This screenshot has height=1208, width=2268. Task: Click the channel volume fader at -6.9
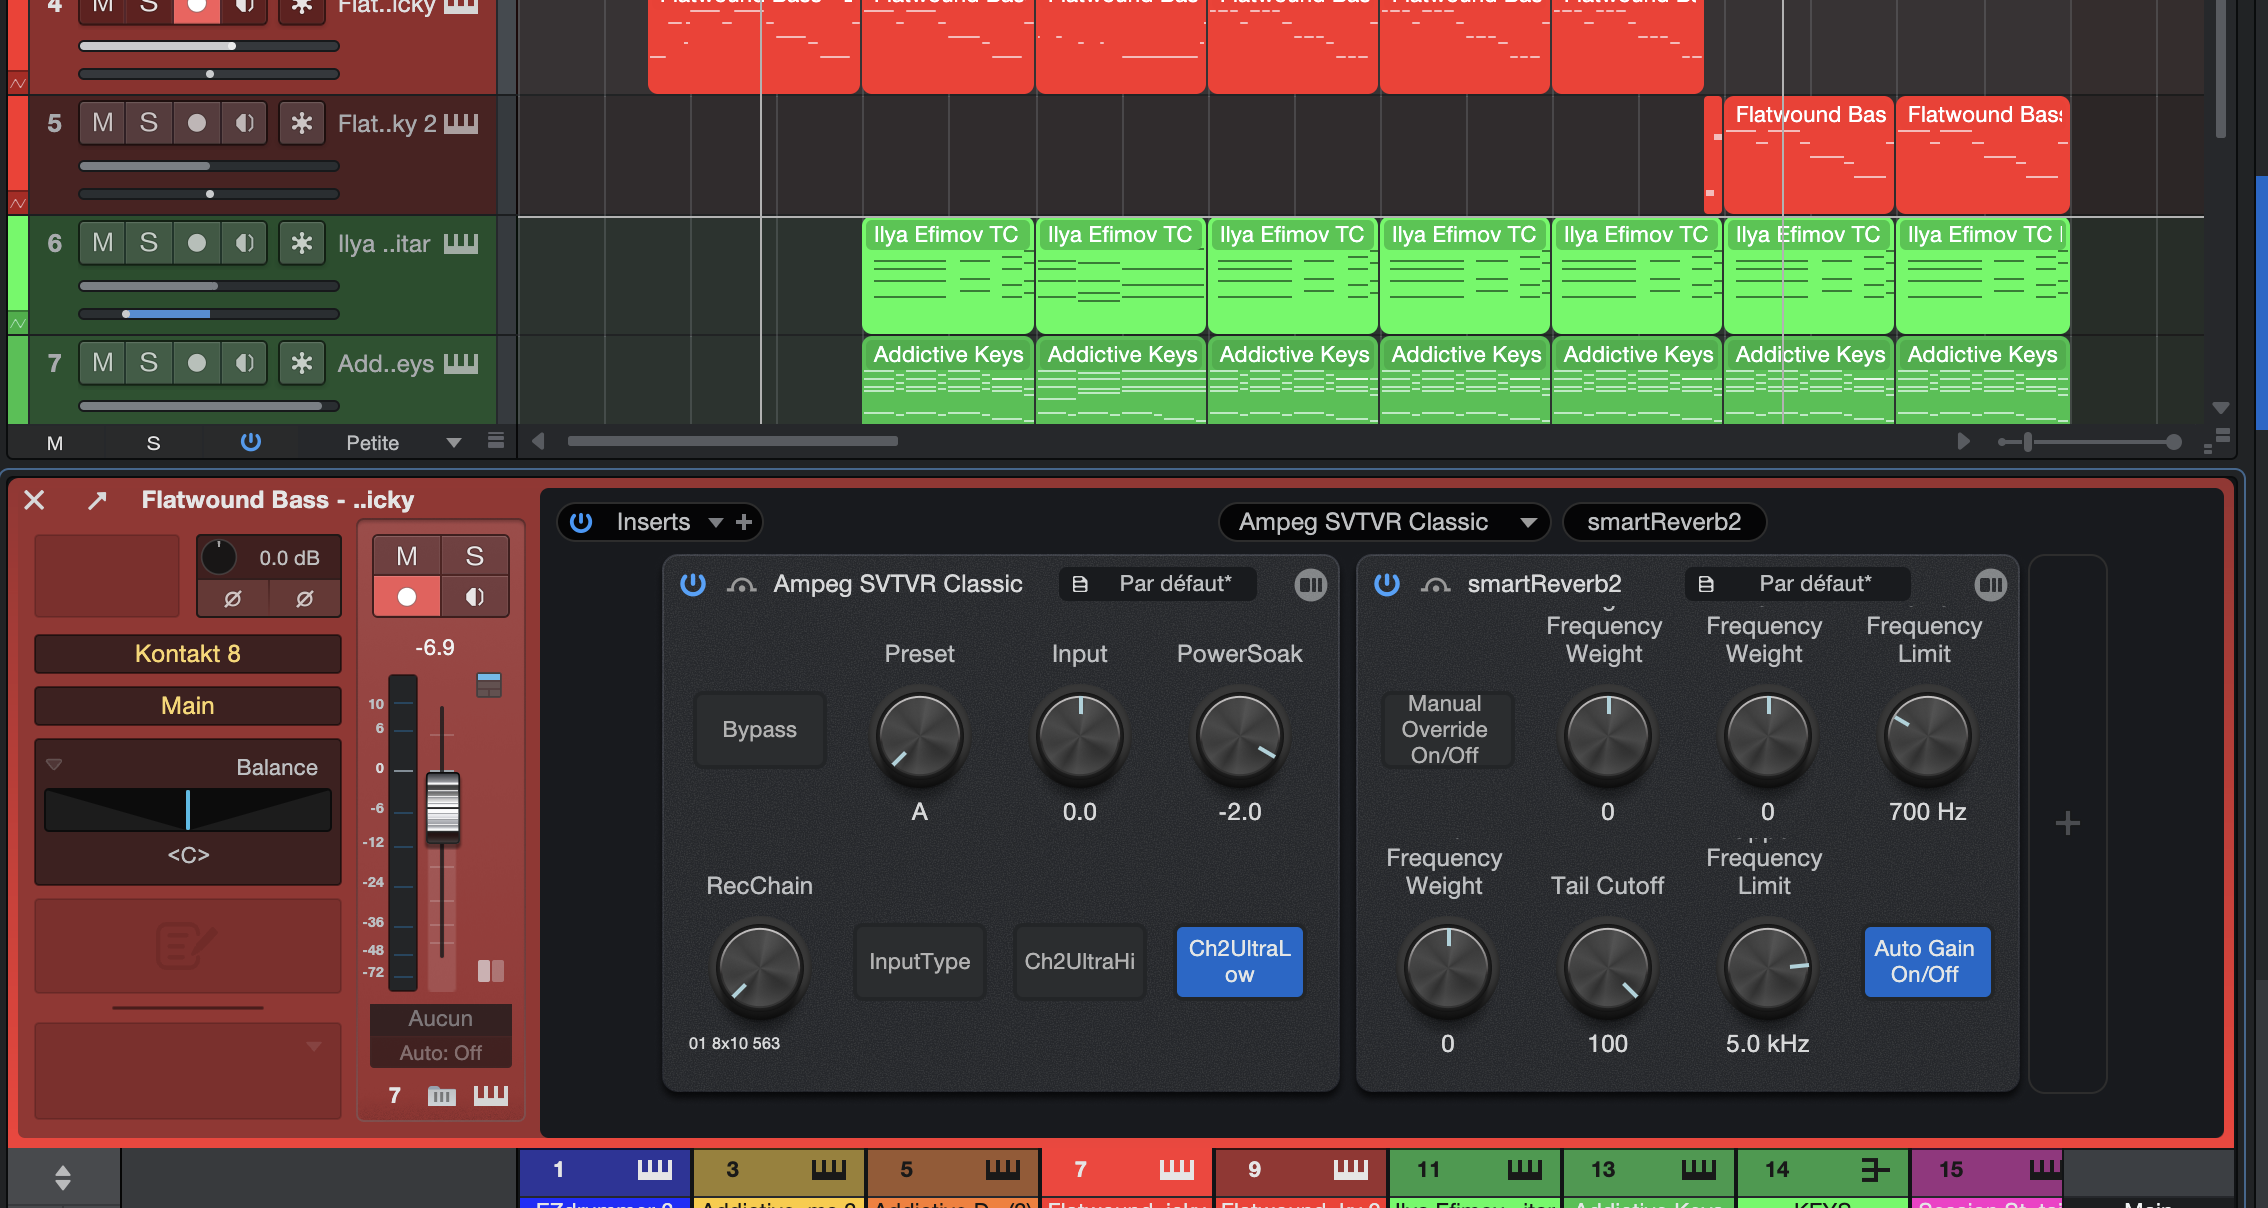(442, 808)
